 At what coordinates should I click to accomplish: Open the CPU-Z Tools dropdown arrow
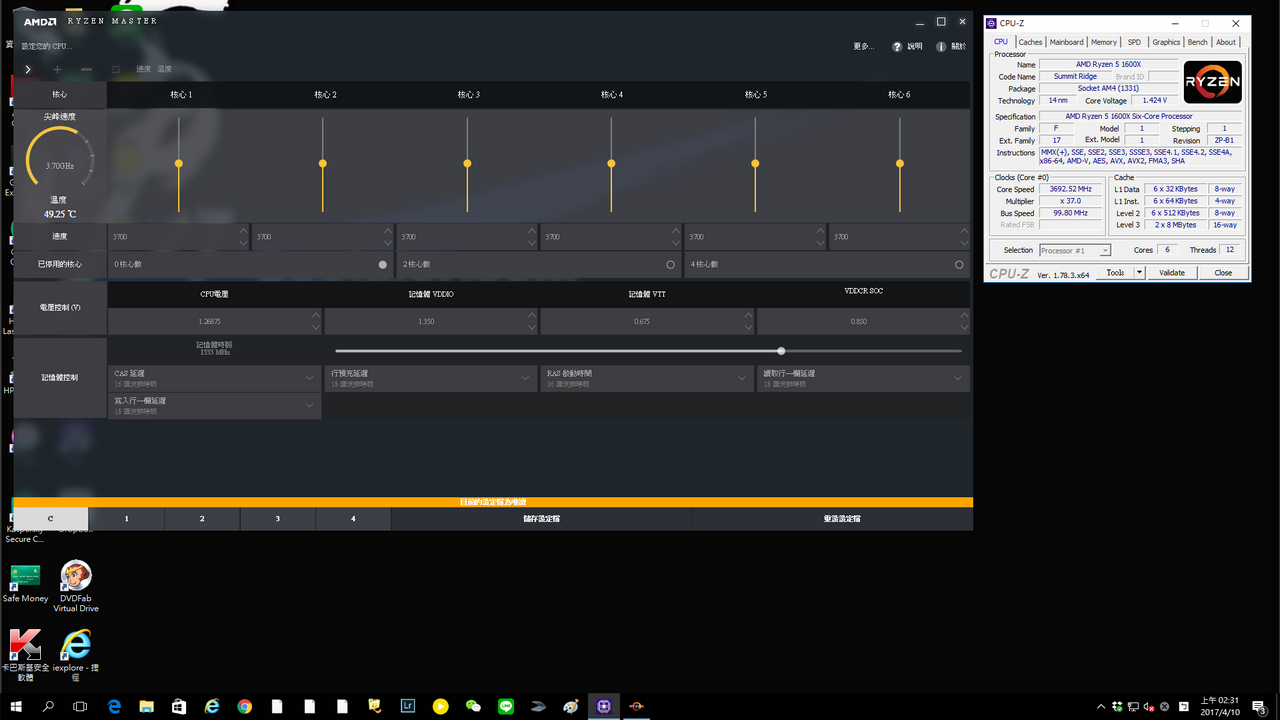coord(1139,272)
